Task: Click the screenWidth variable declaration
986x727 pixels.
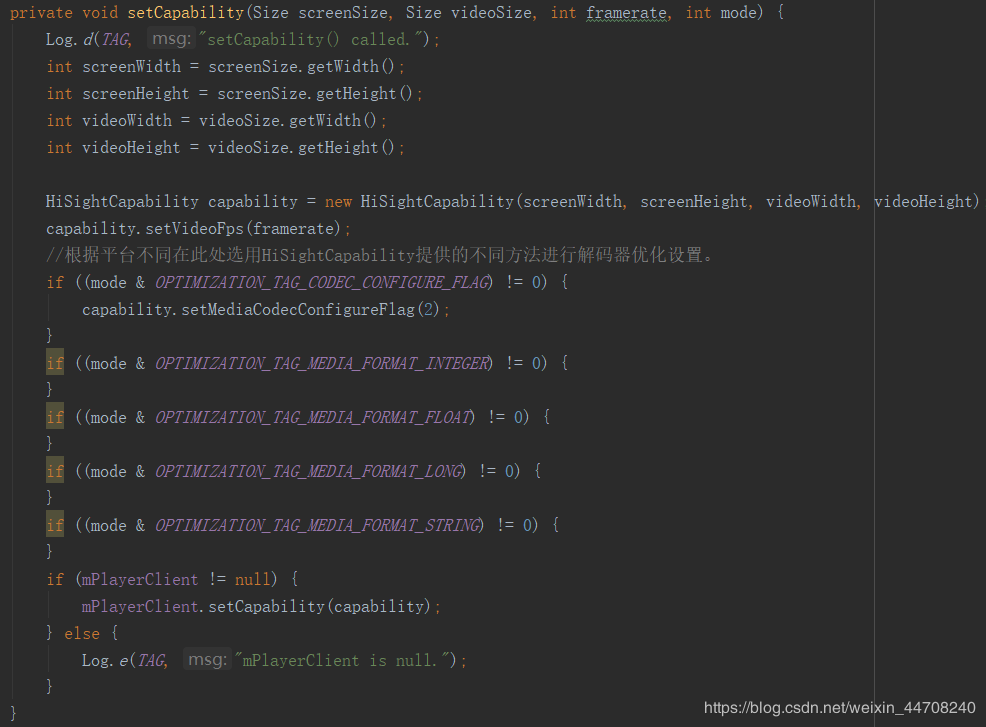Action: point(131,67)
